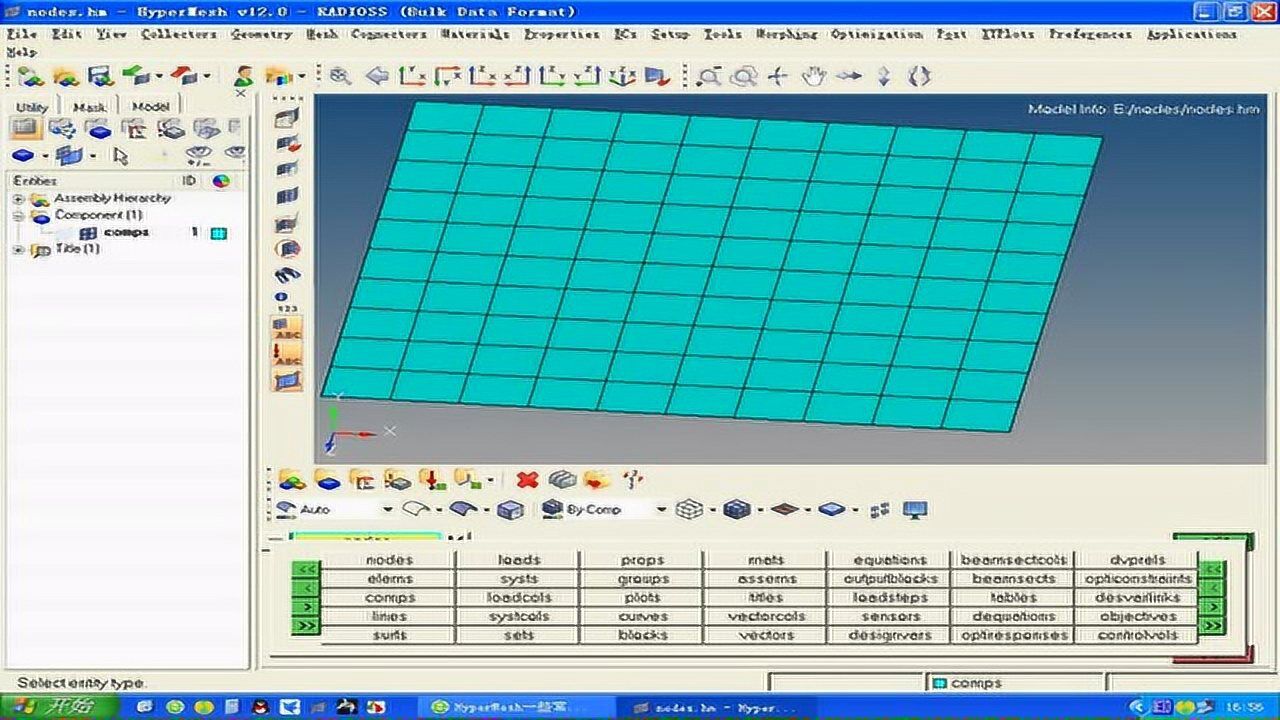Click the comps cyan color swatch
The height and width of the screenshot is (720, 1280).
(218, 233)
